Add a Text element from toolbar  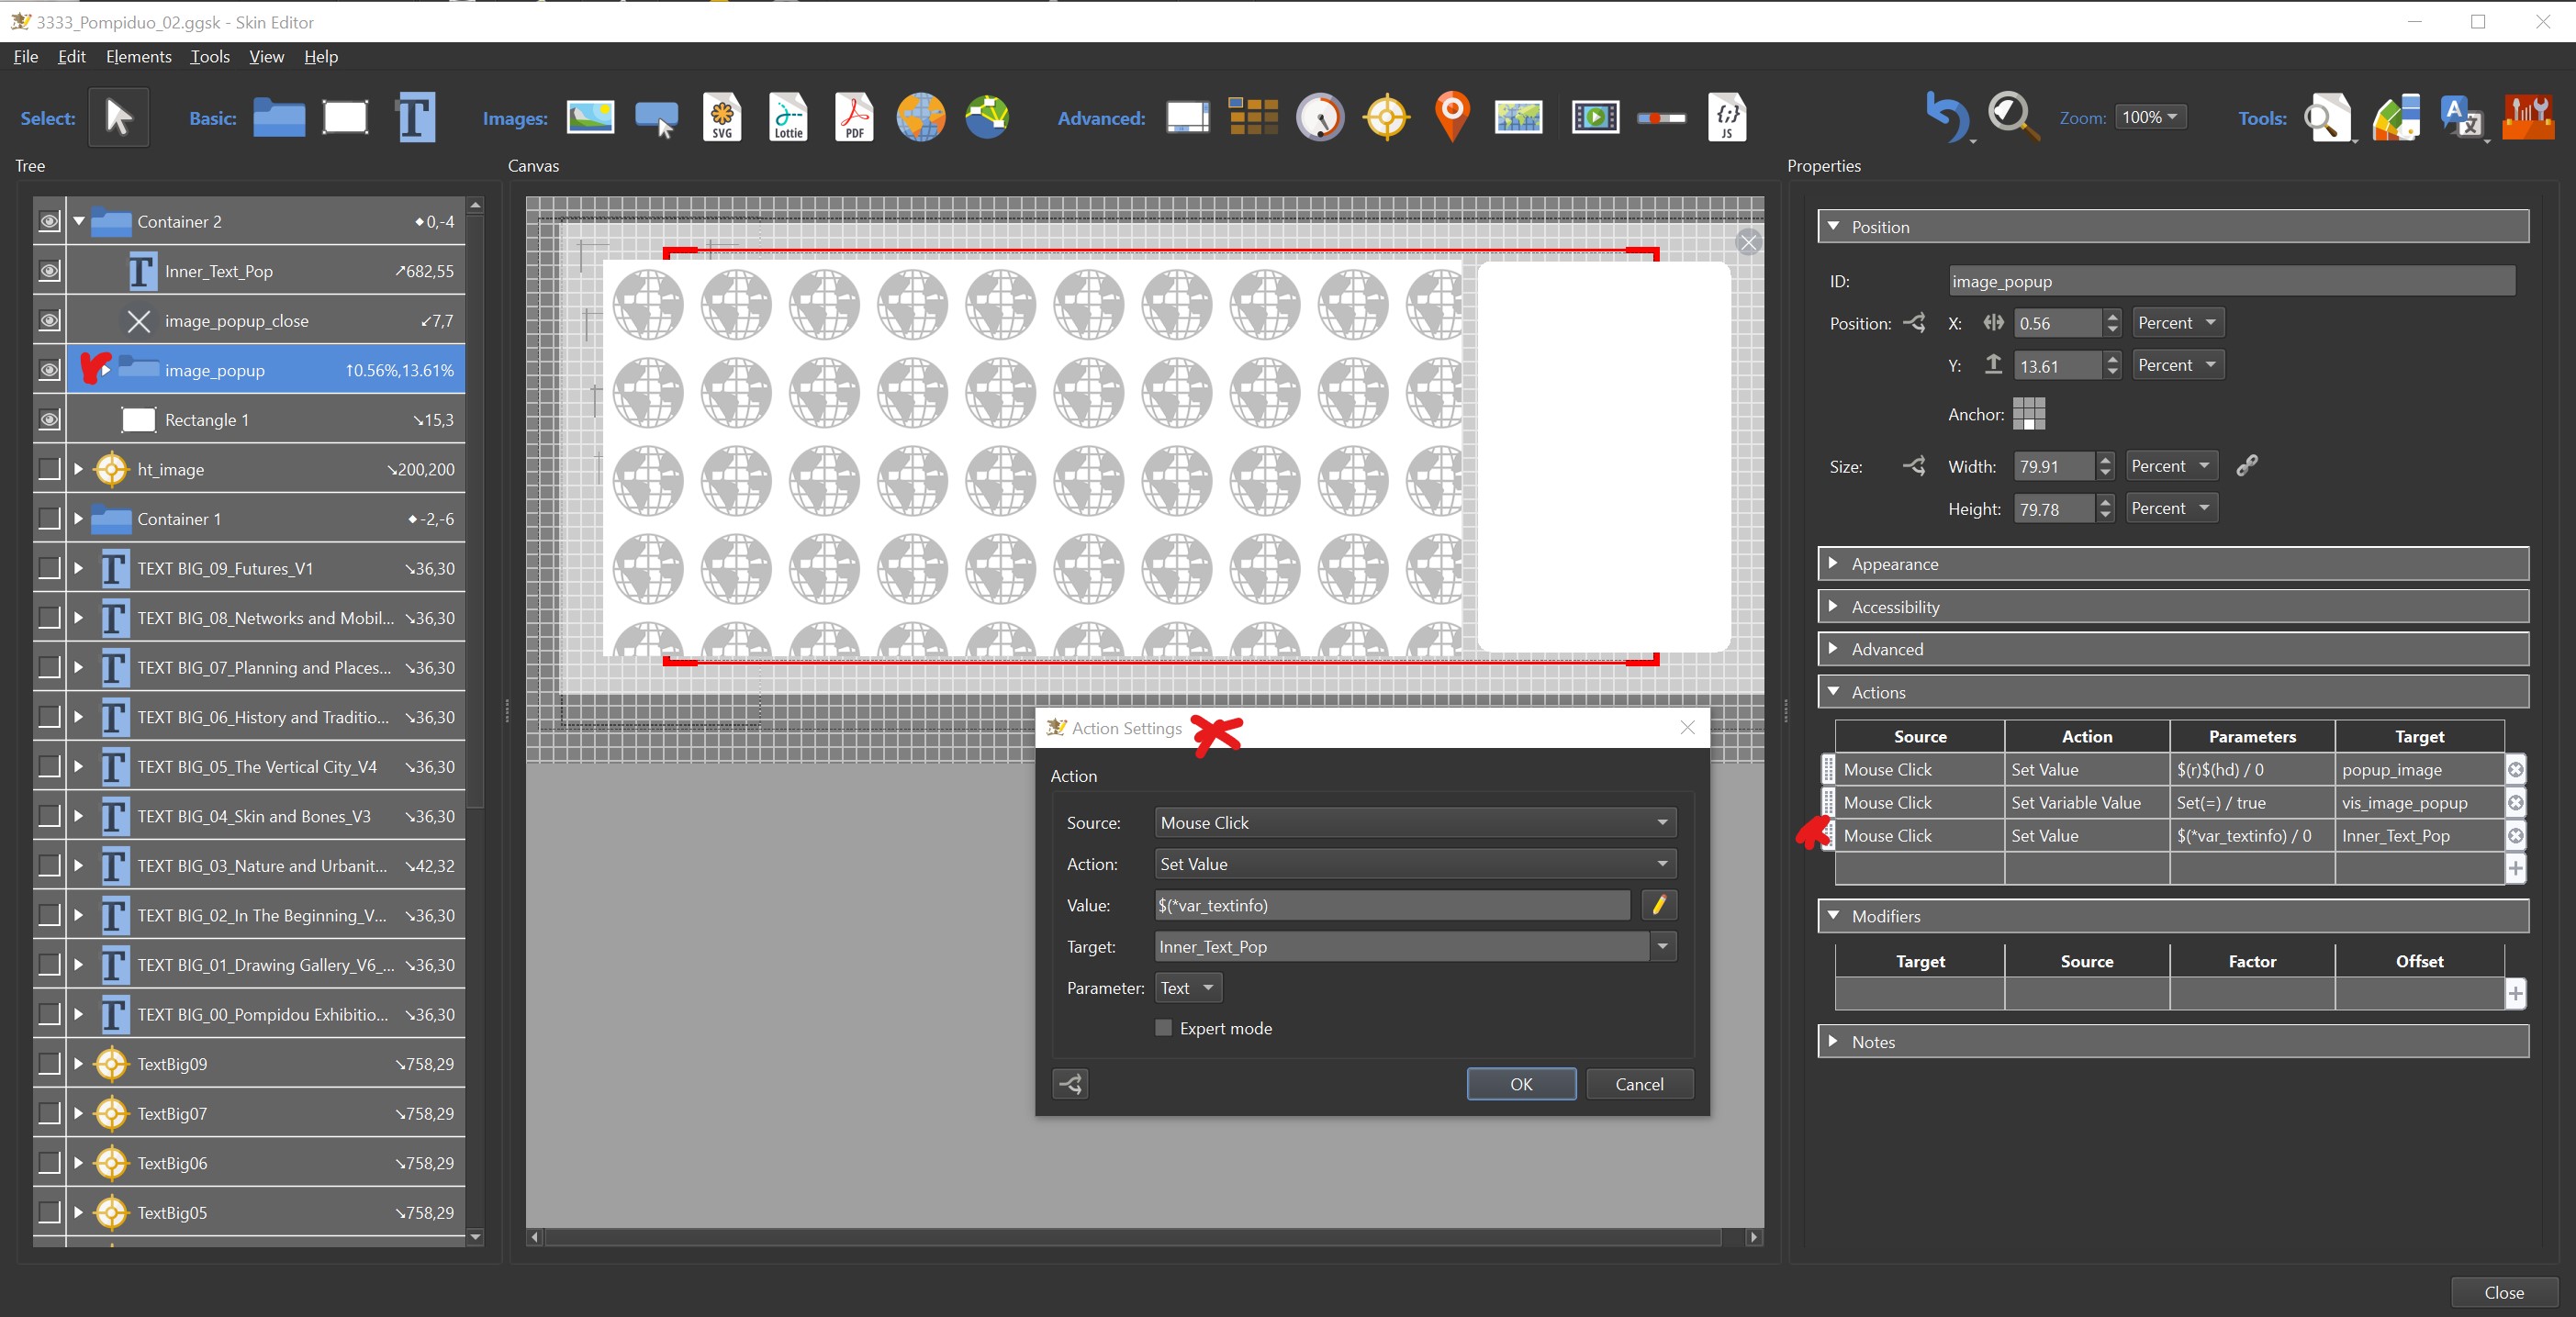[416, 117]
